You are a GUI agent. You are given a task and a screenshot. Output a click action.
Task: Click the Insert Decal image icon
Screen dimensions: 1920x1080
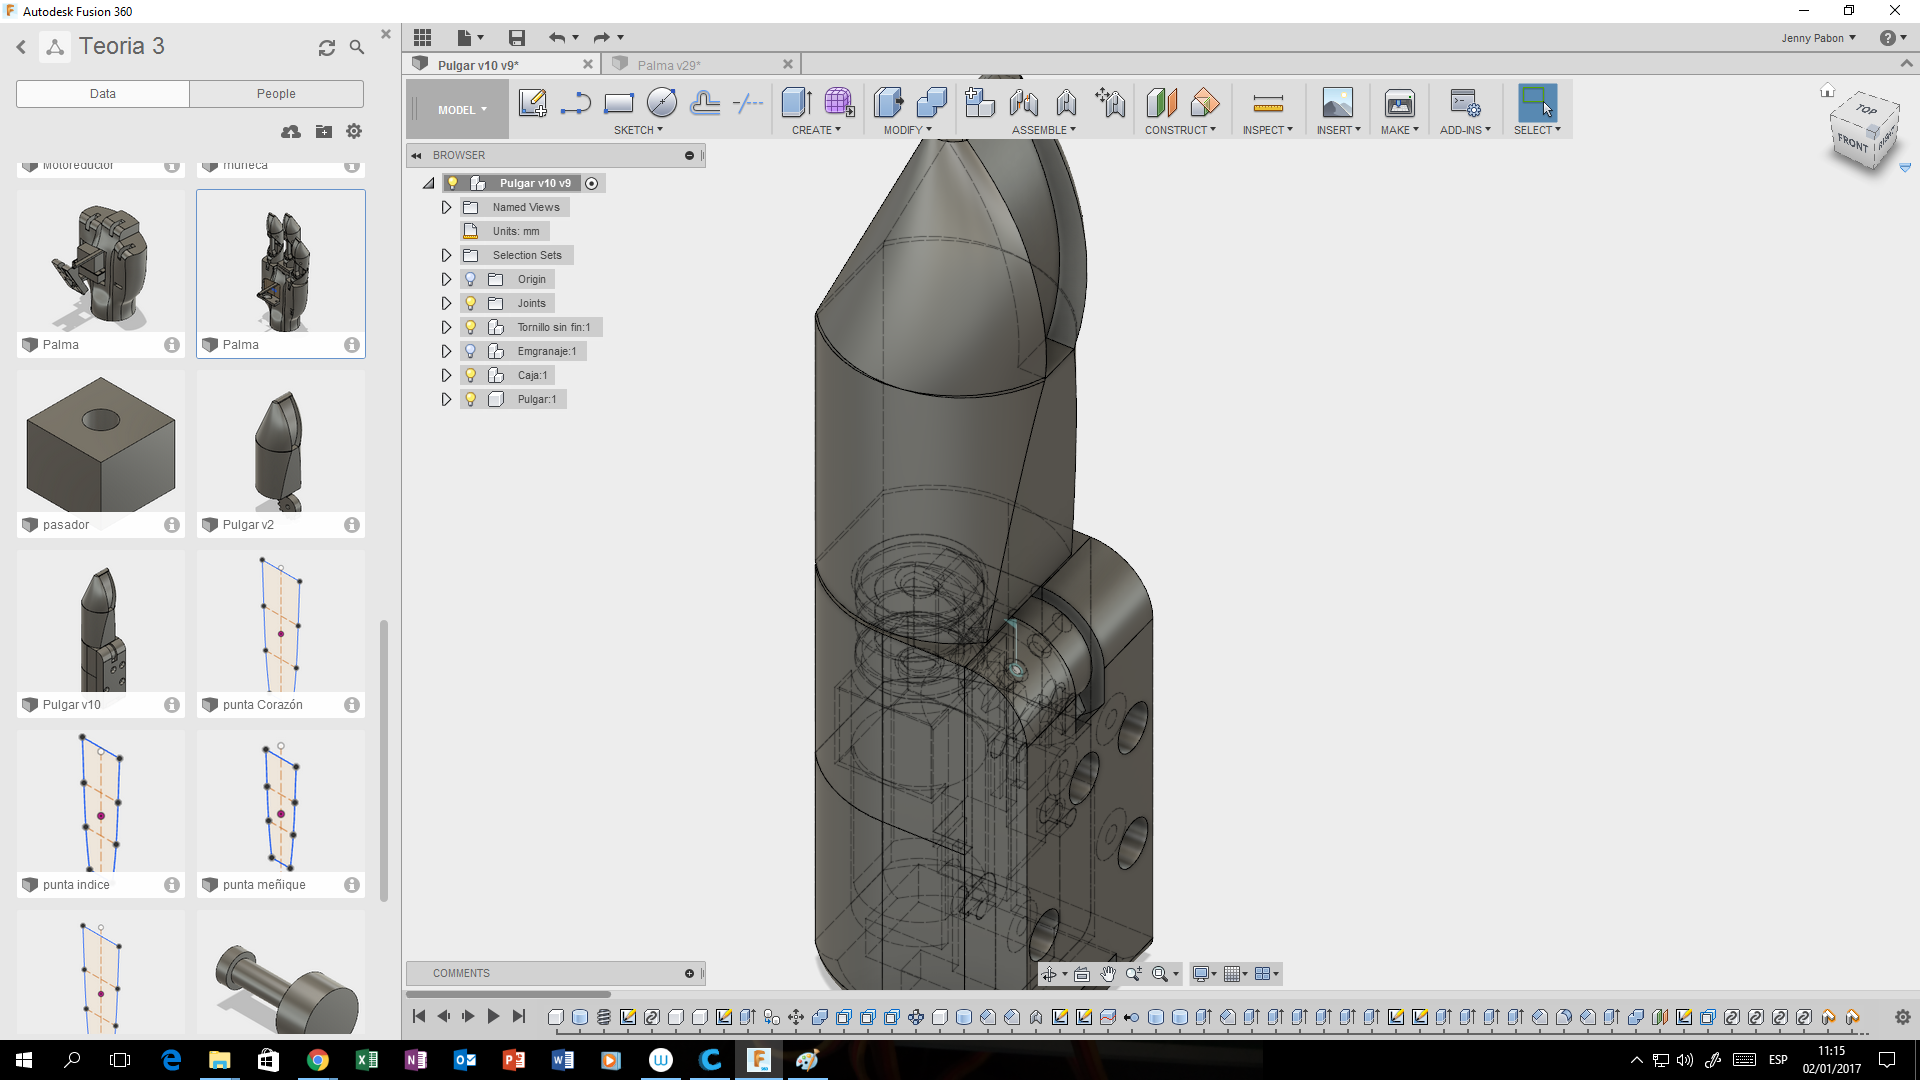[x=1337, y=103]
